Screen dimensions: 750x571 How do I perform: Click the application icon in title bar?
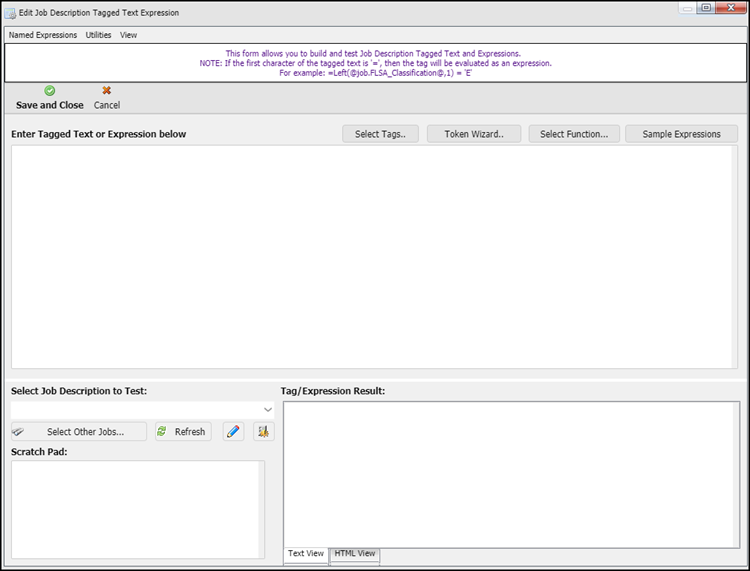(x=9, y=10)
